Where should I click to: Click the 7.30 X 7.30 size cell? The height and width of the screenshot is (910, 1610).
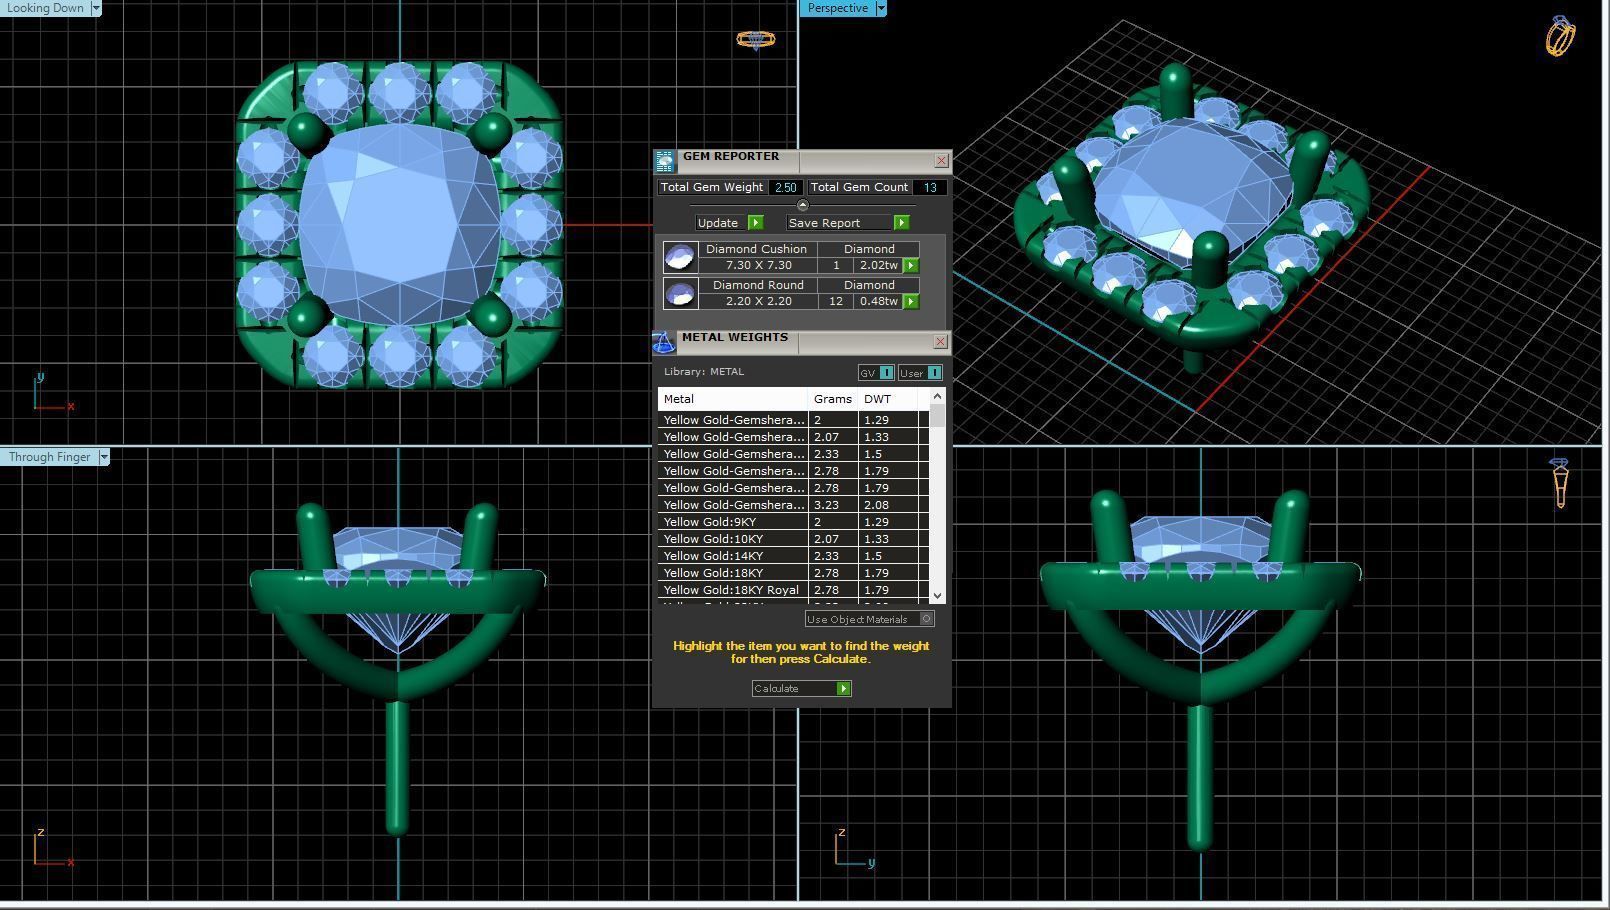pos(758,266)
